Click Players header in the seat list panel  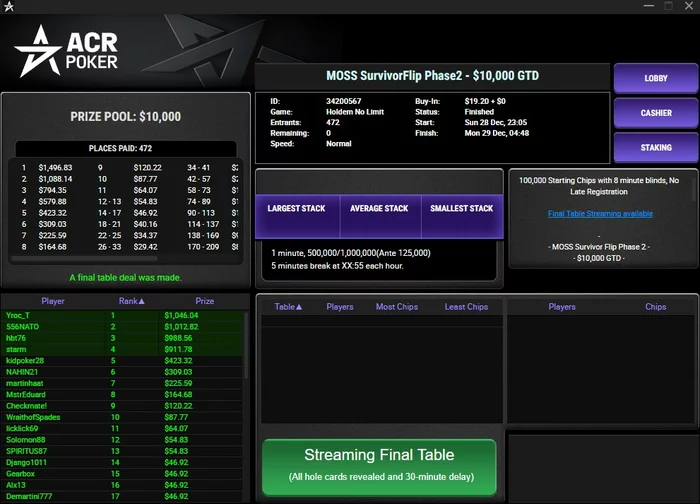pos(562,307)
